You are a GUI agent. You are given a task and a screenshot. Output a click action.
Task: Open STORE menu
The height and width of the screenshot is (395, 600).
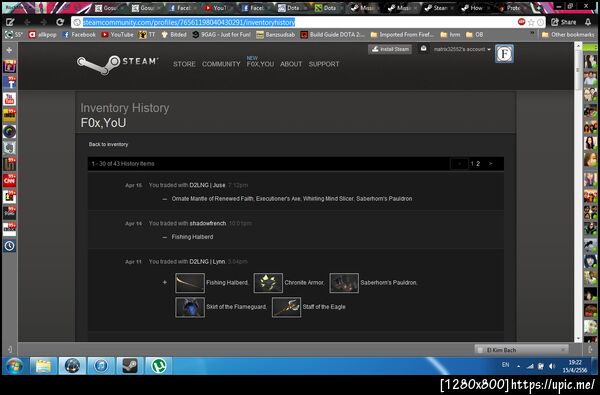[x=184, y=64]
